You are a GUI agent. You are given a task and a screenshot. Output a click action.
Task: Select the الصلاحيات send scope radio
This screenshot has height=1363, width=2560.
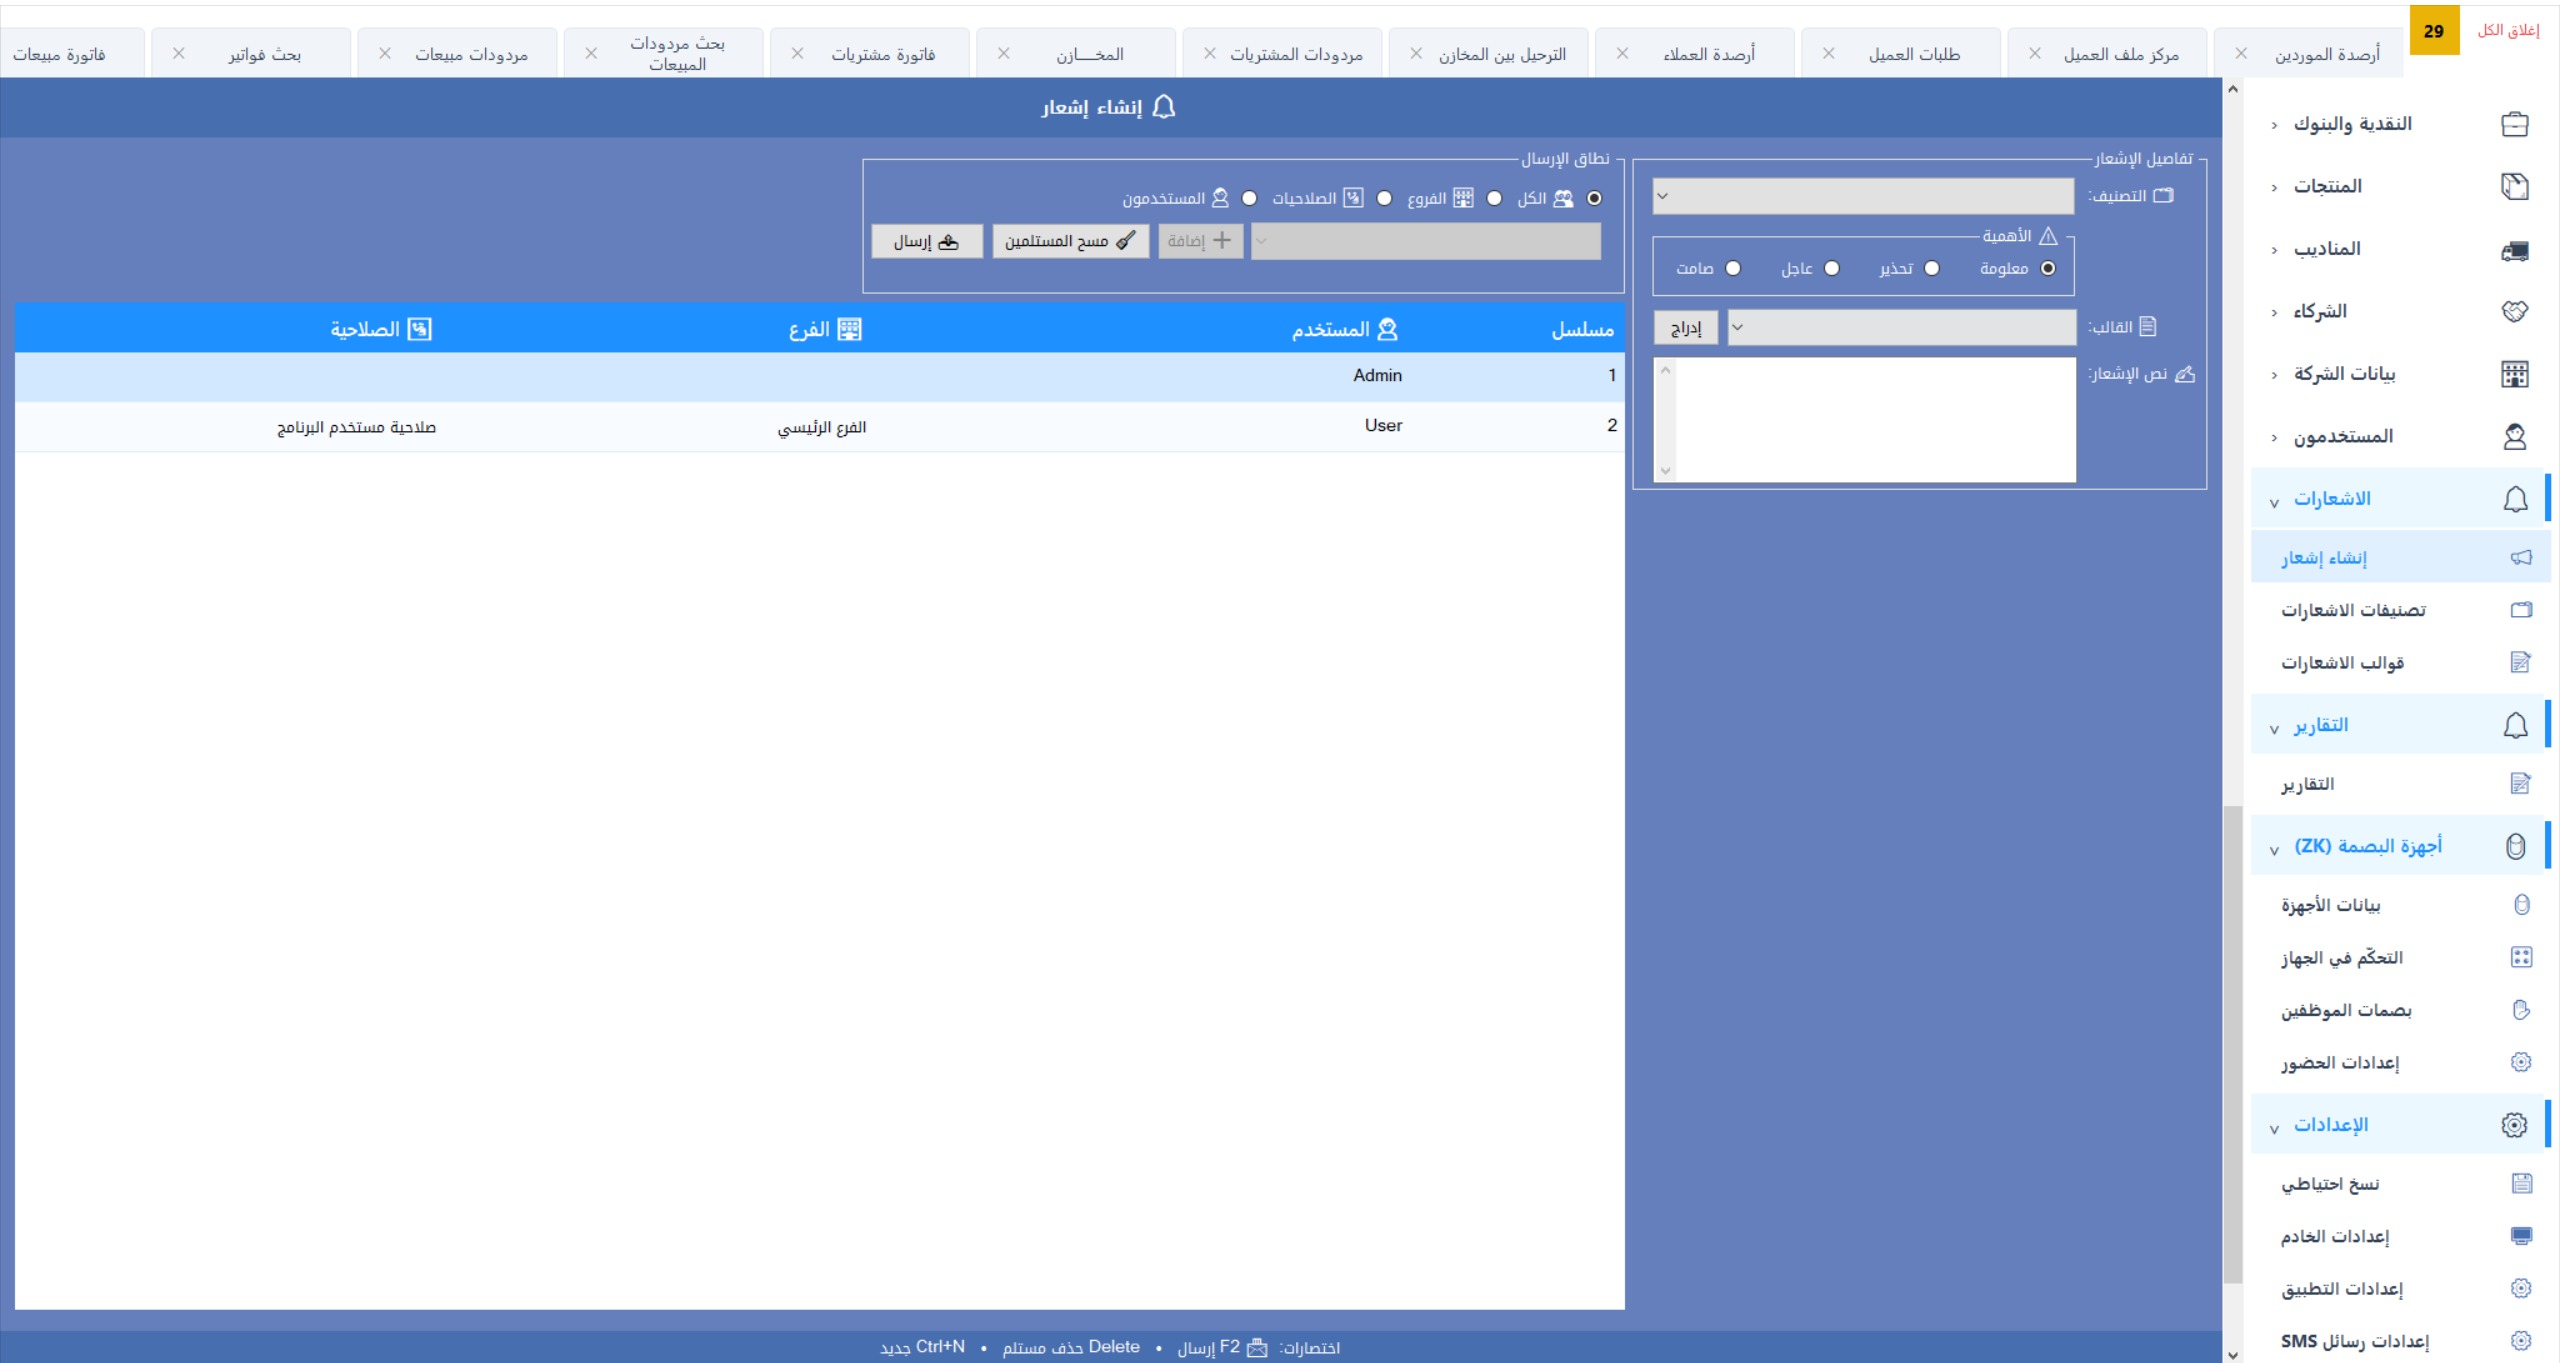tap(1384, 198)
